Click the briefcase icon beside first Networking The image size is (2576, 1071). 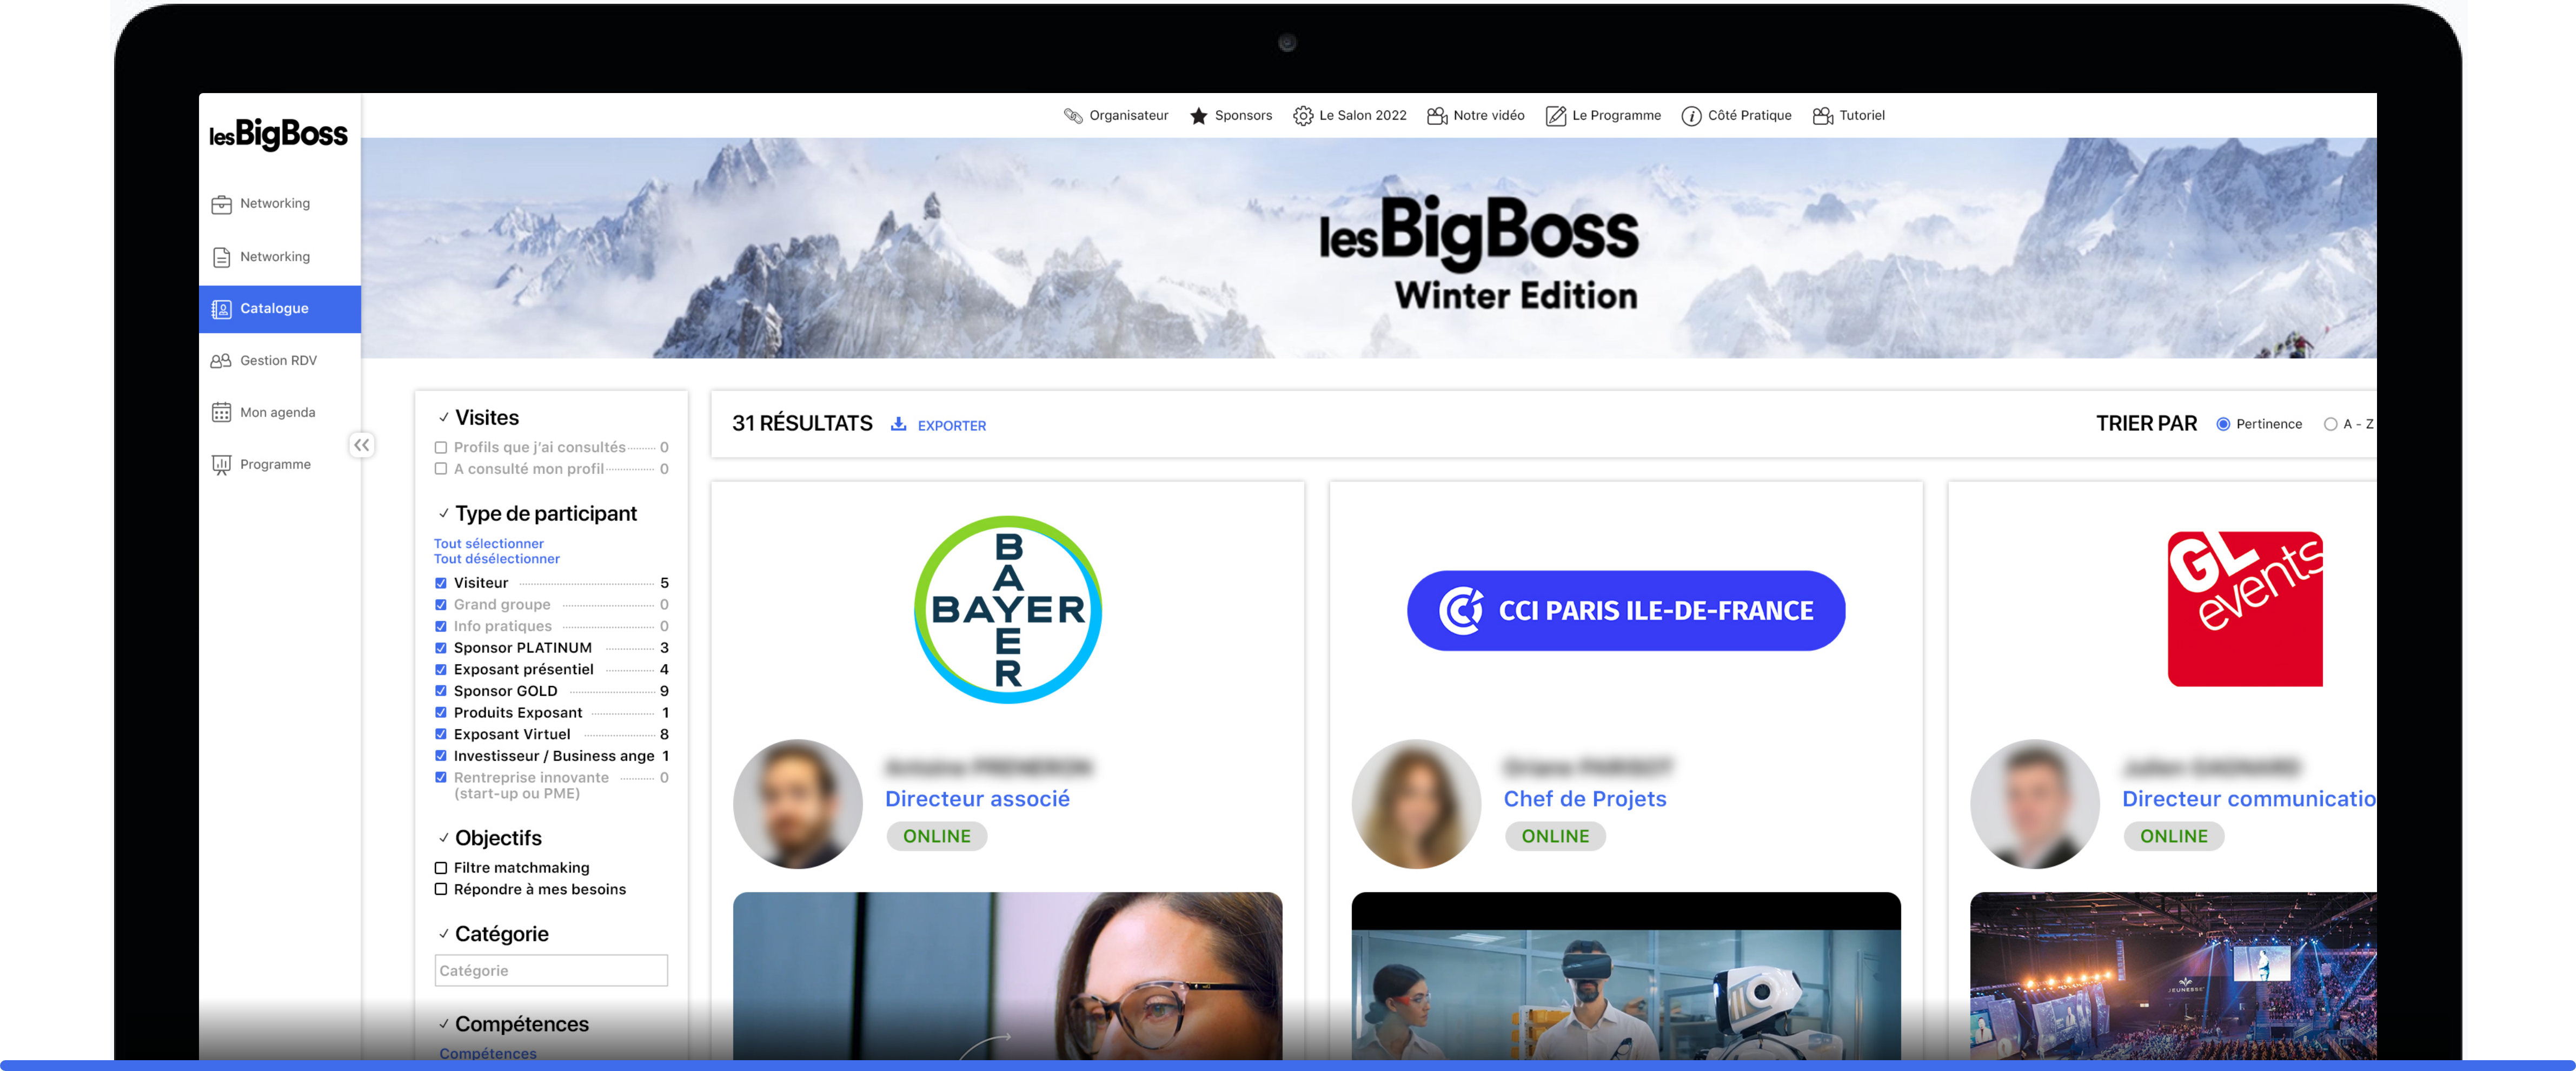point(221,204)
